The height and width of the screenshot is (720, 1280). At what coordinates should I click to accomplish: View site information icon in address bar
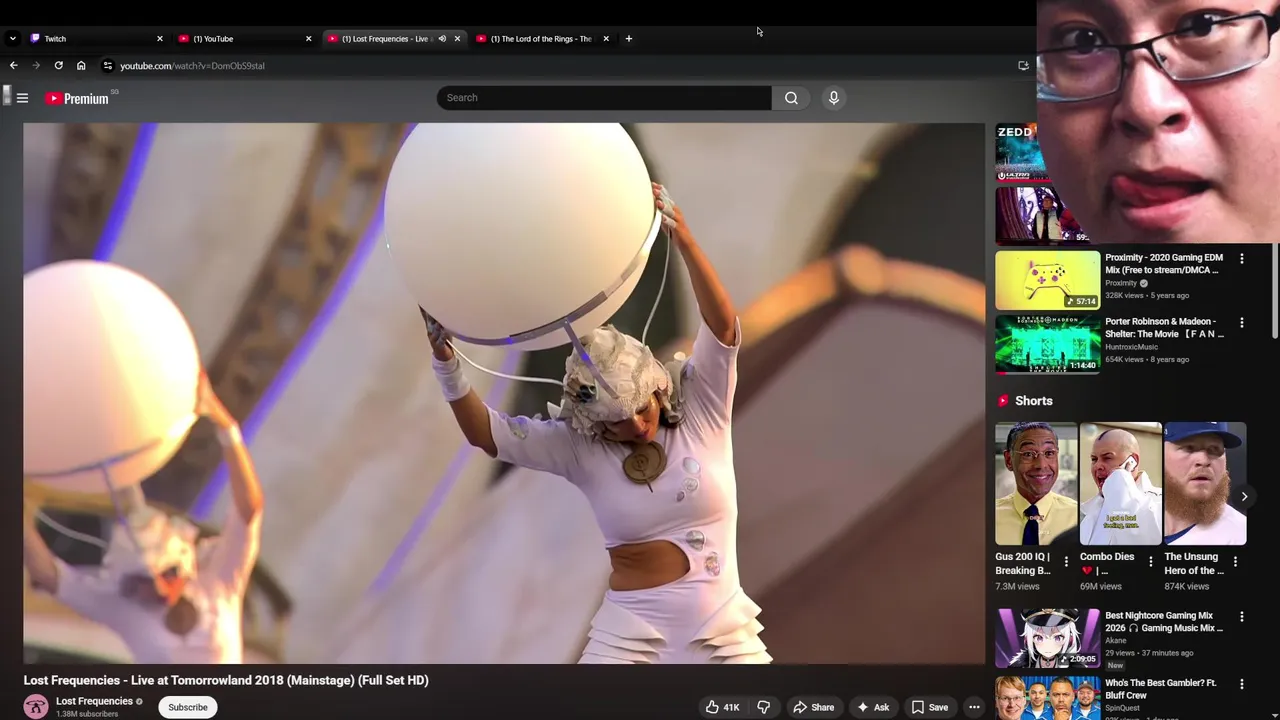point(107,66)
